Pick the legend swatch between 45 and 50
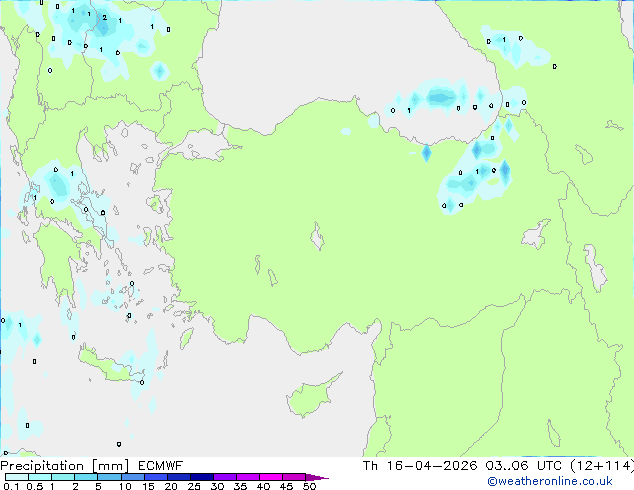Viewport: 634px width, 490px height. click(294, 477)
